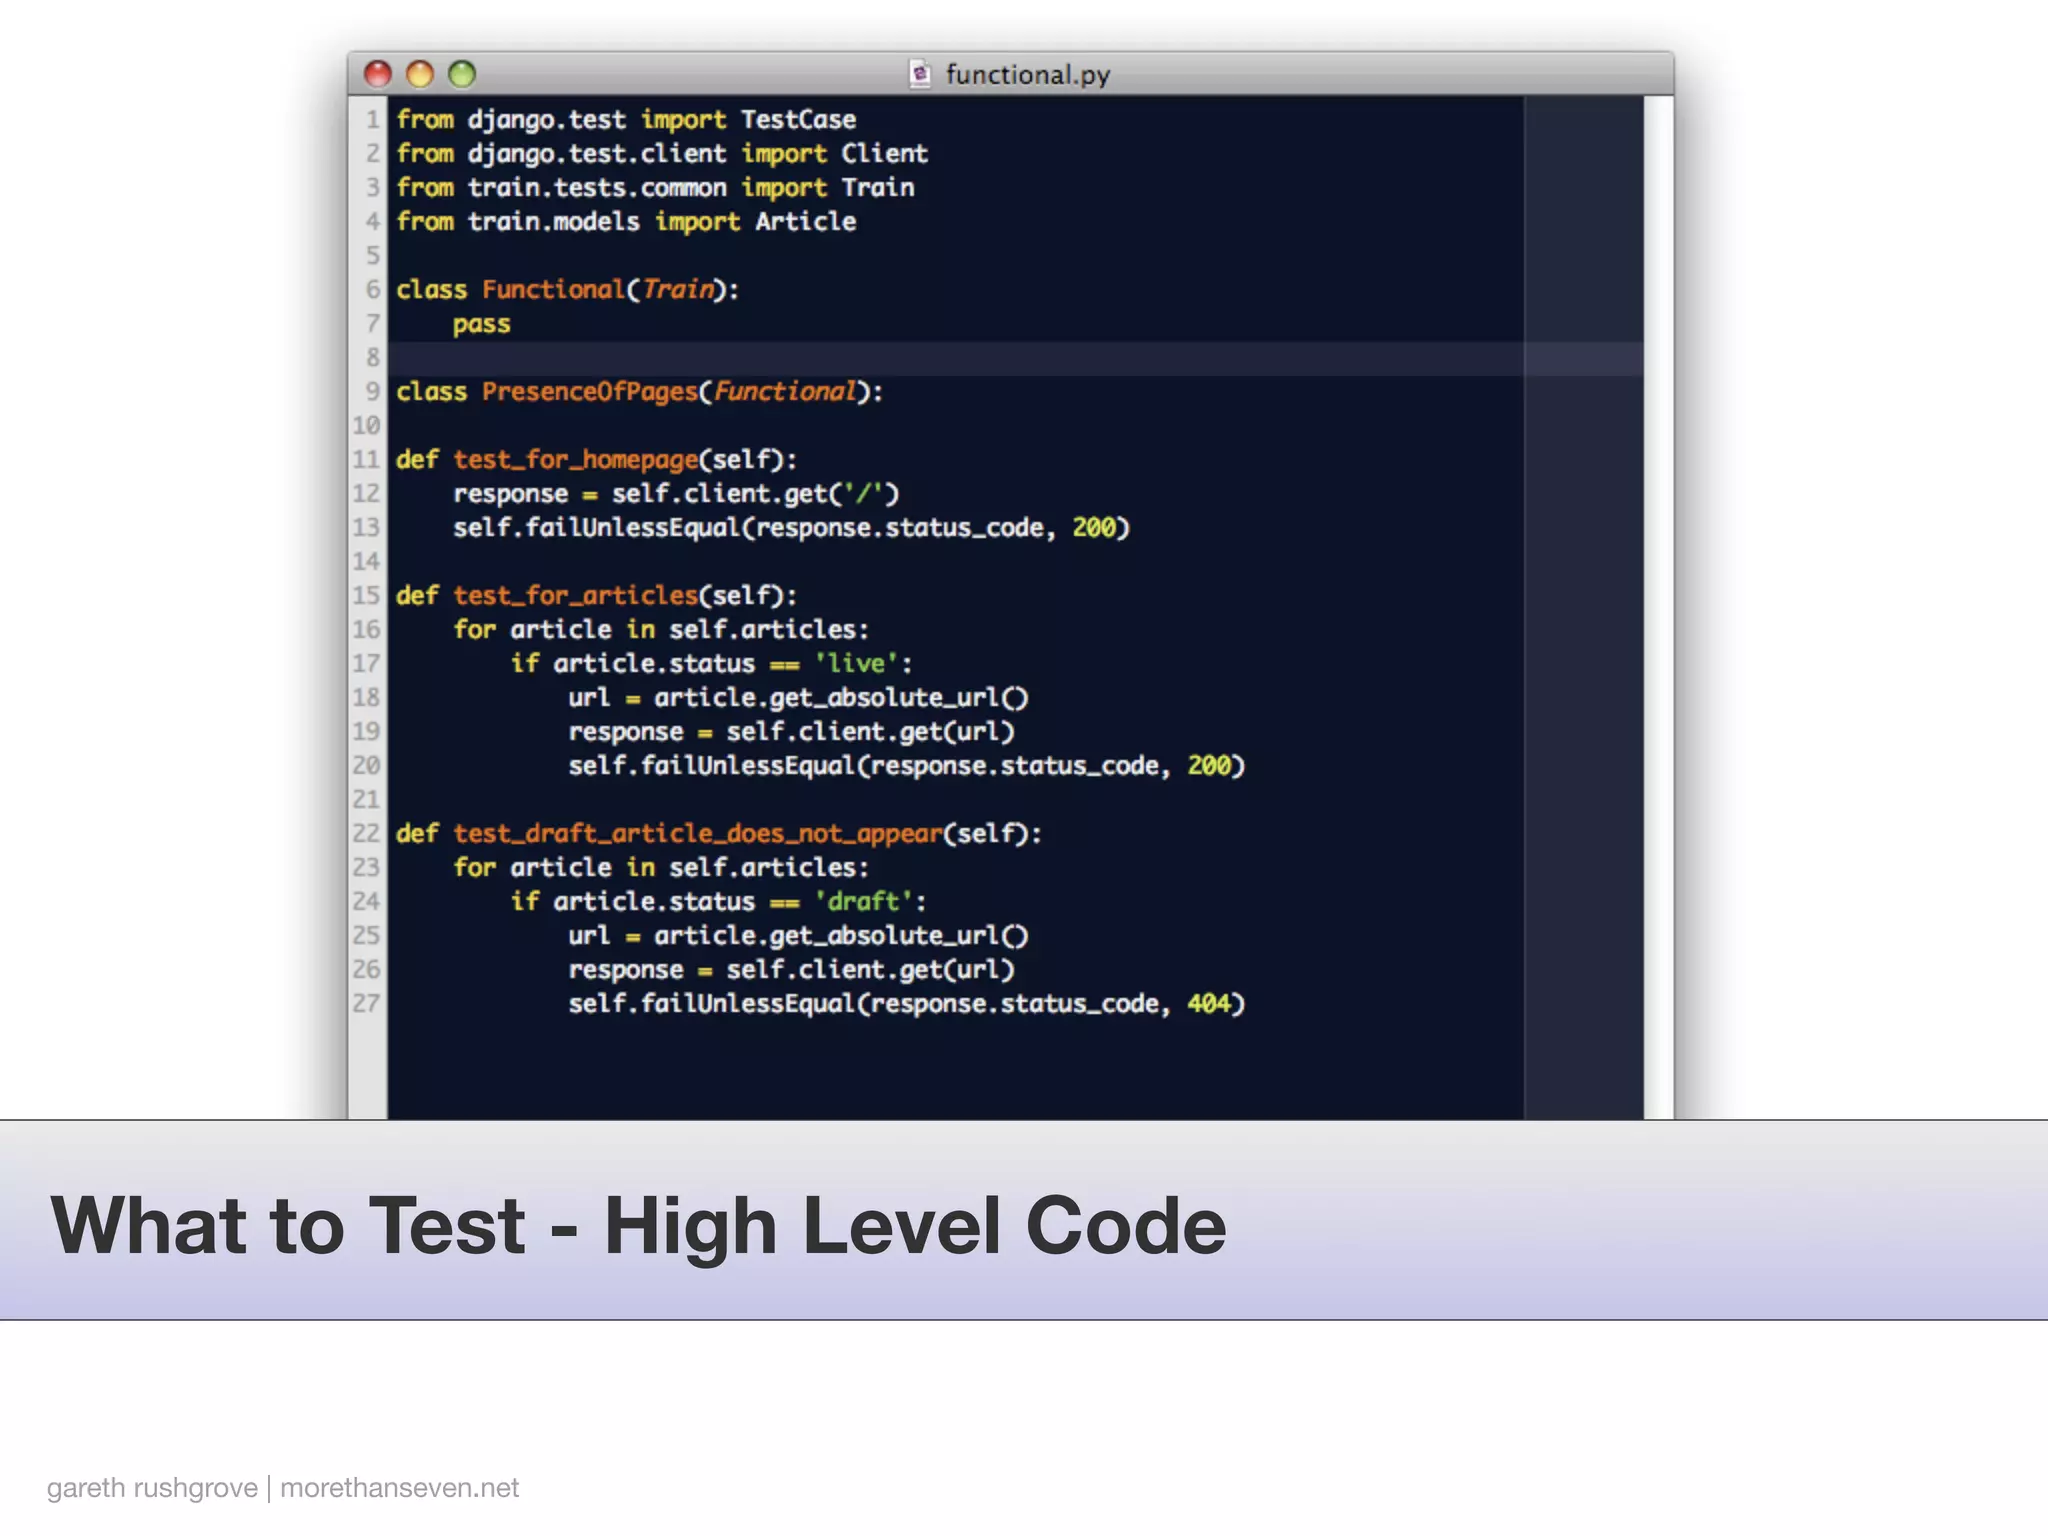Click the test_for_homepage function name
The height and width of the screenshot is (1536, 2048).
[x=575, y=460]
